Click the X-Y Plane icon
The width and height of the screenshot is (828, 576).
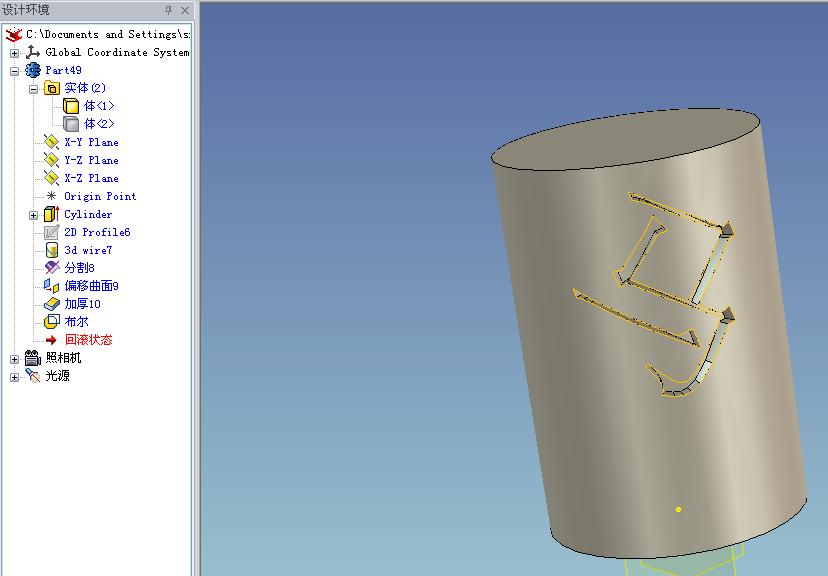[51, 142]
